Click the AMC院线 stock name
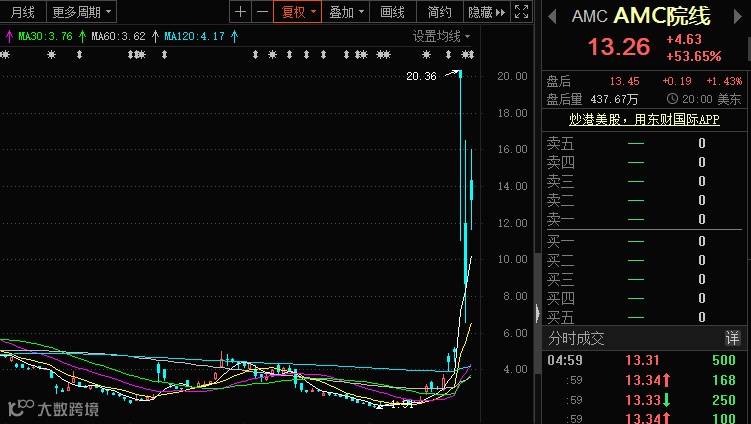The height and width of the screenshot is (424, 751). point(662,16)
